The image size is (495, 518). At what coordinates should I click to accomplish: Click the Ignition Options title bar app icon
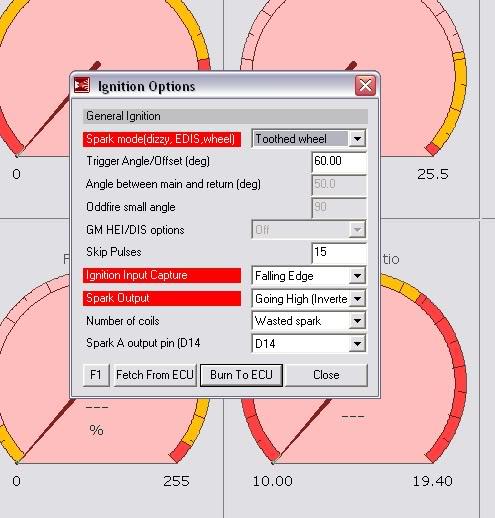click(x=82, y=85)
